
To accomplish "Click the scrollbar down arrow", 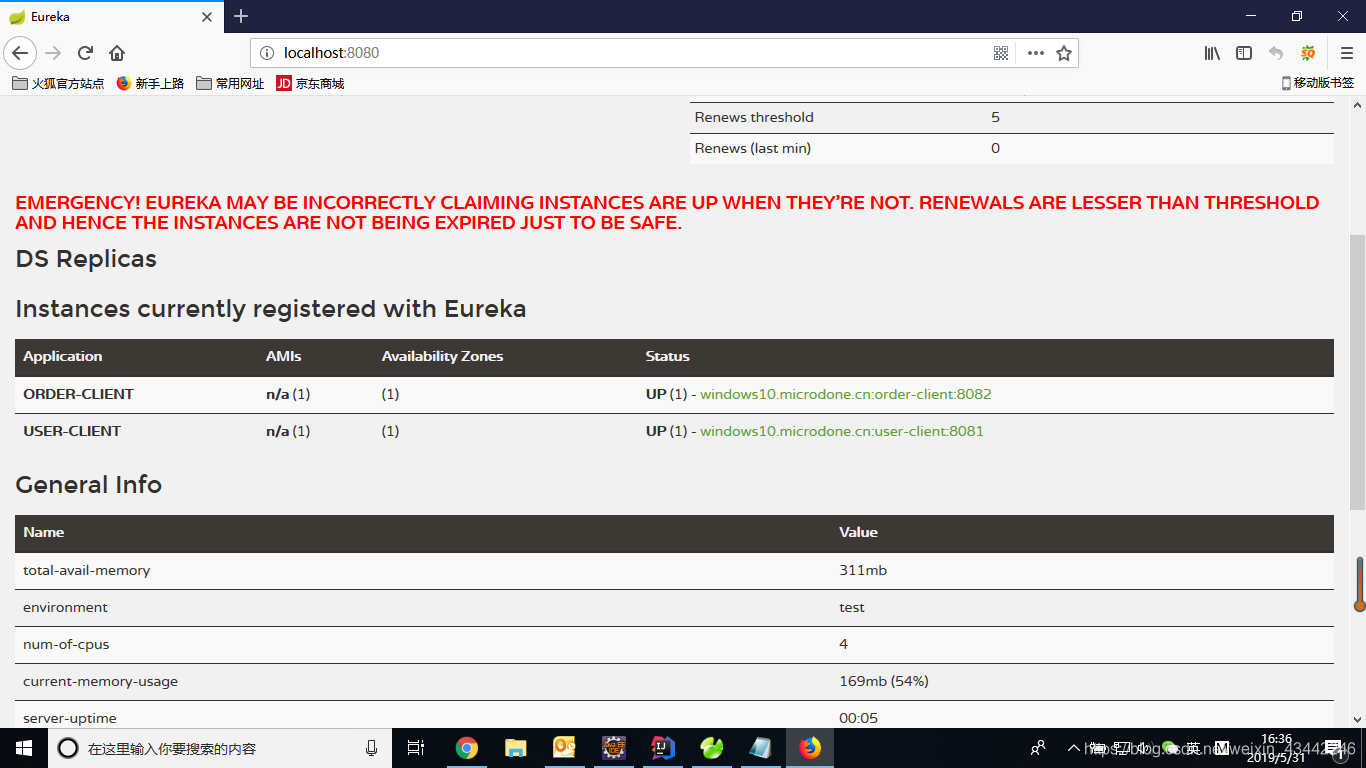I will [1358, 718].
